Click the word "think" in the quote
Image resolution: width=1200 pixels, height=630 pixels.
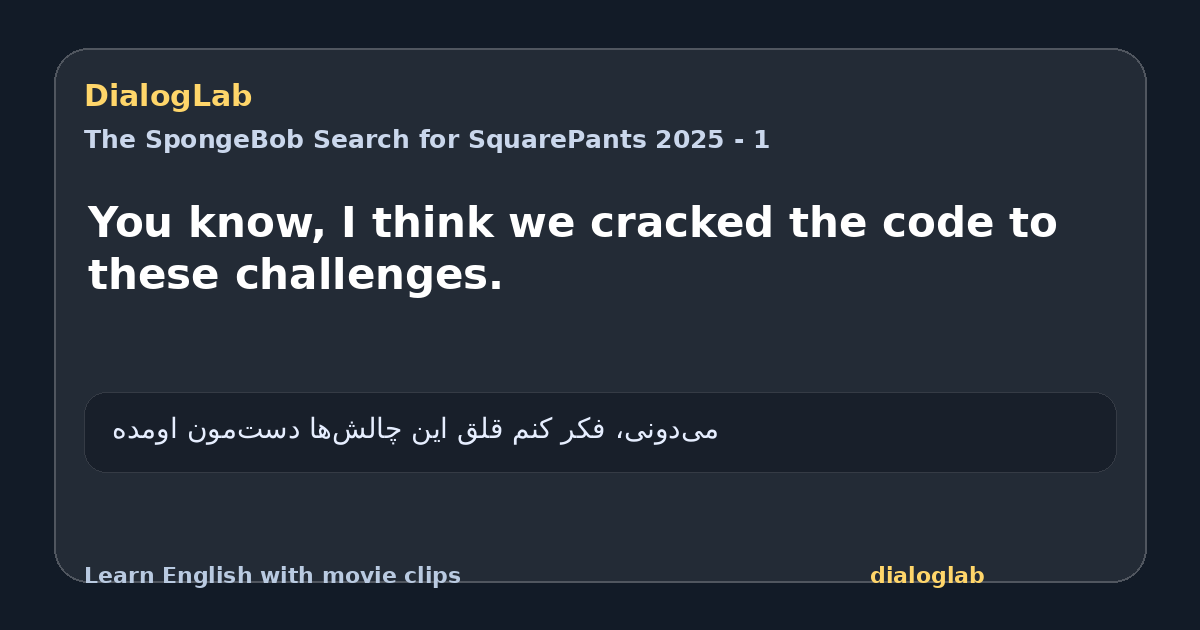pos(433,223)
